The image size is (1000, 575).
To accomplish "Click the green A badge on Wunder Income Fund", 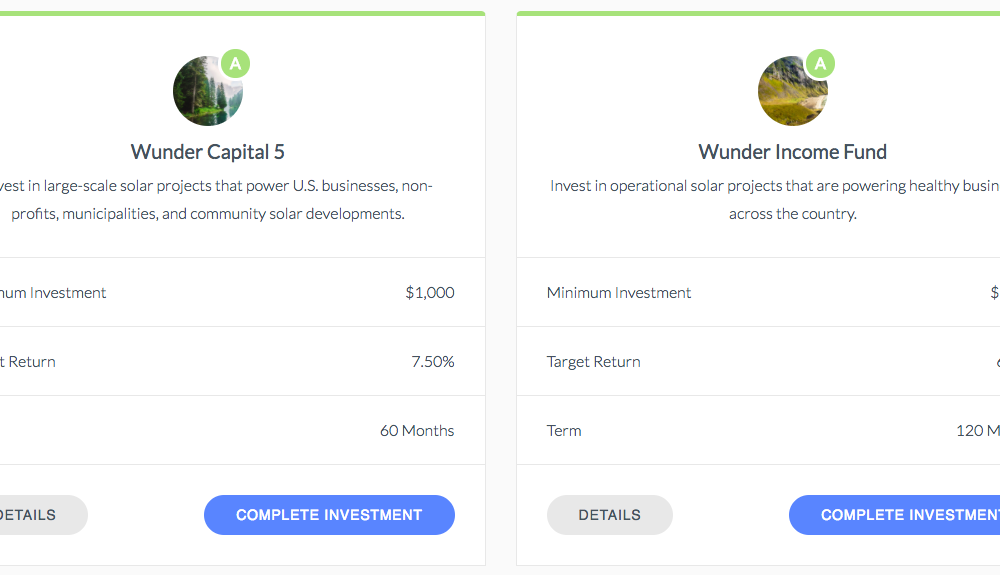I will 820,64.
